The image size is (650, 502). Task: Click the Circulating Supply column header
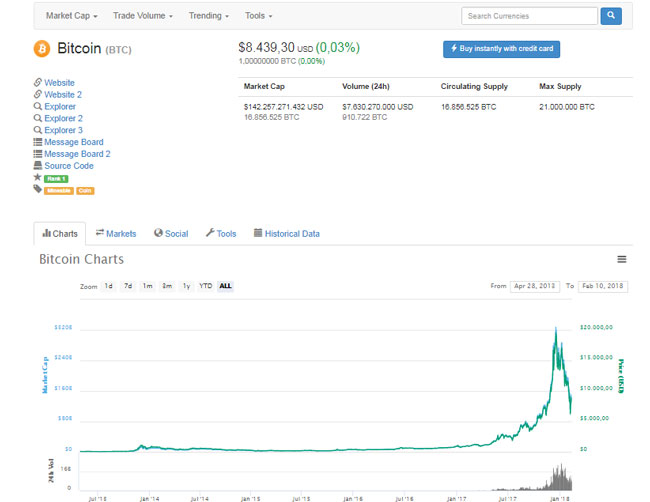[x=474, y=86]
